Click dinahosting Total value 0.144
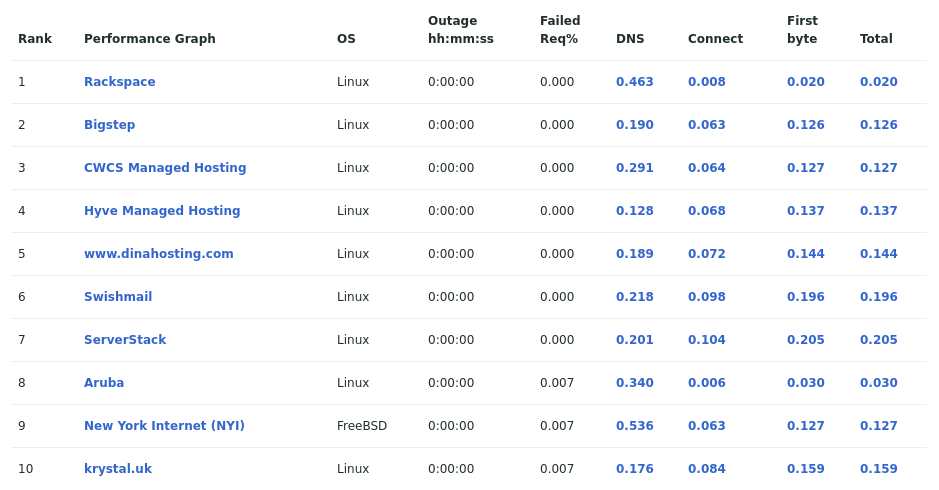This screenshot has height=490, width=939. 879,254
